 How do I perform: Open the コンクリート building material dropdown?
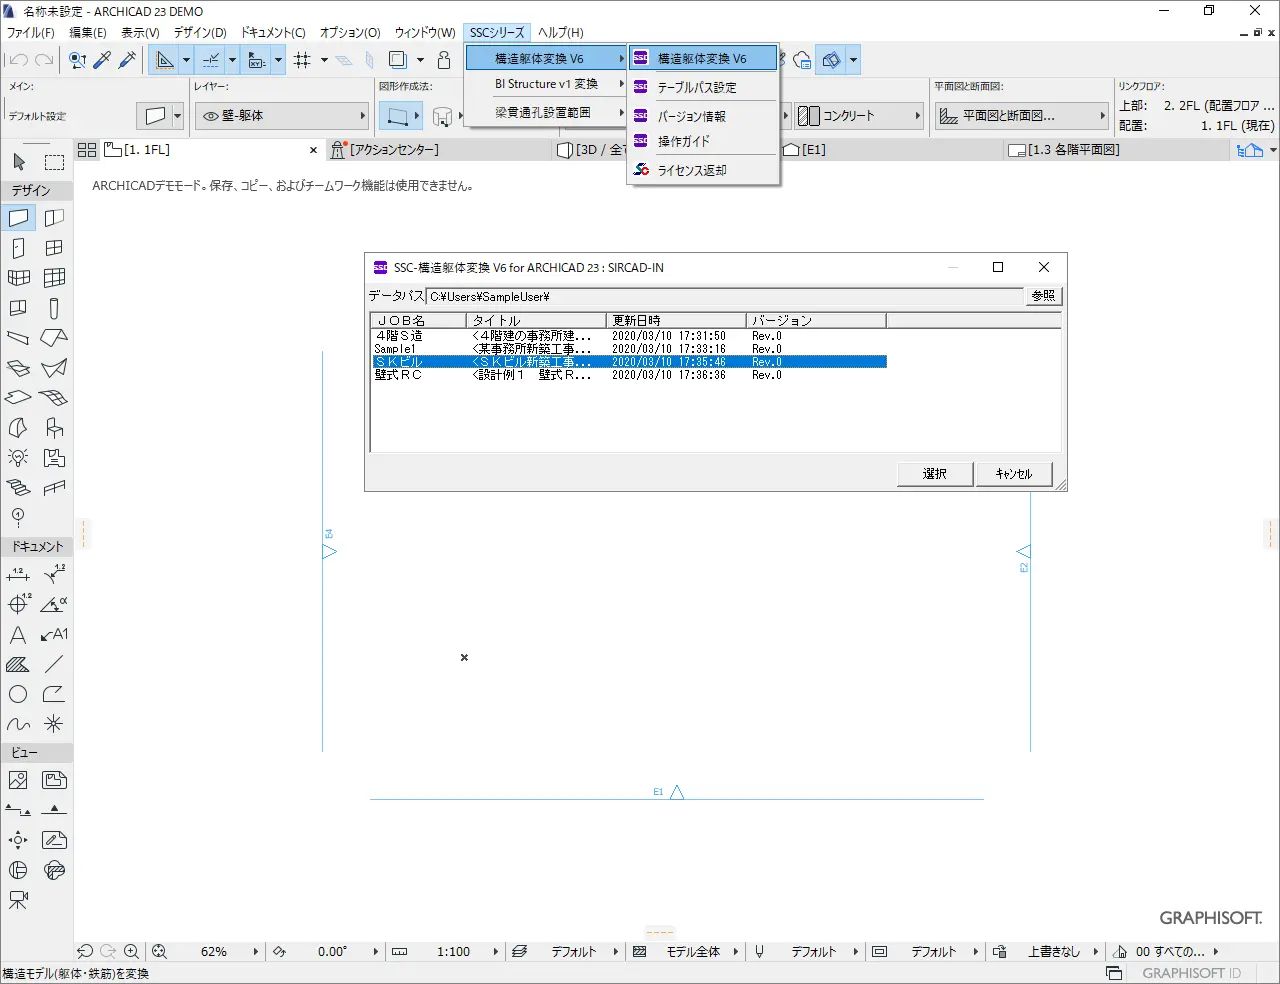tap(917, 116)
